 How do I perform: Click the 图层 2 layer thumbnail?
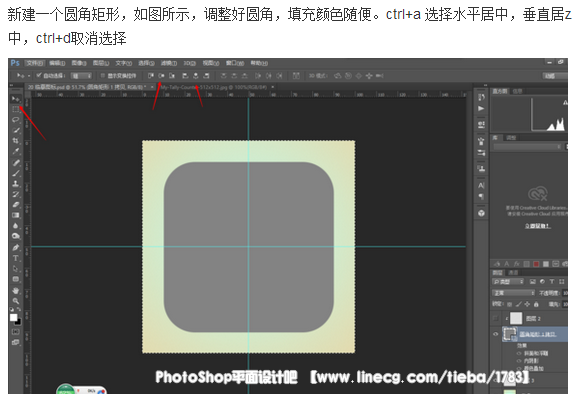[516, 318]
